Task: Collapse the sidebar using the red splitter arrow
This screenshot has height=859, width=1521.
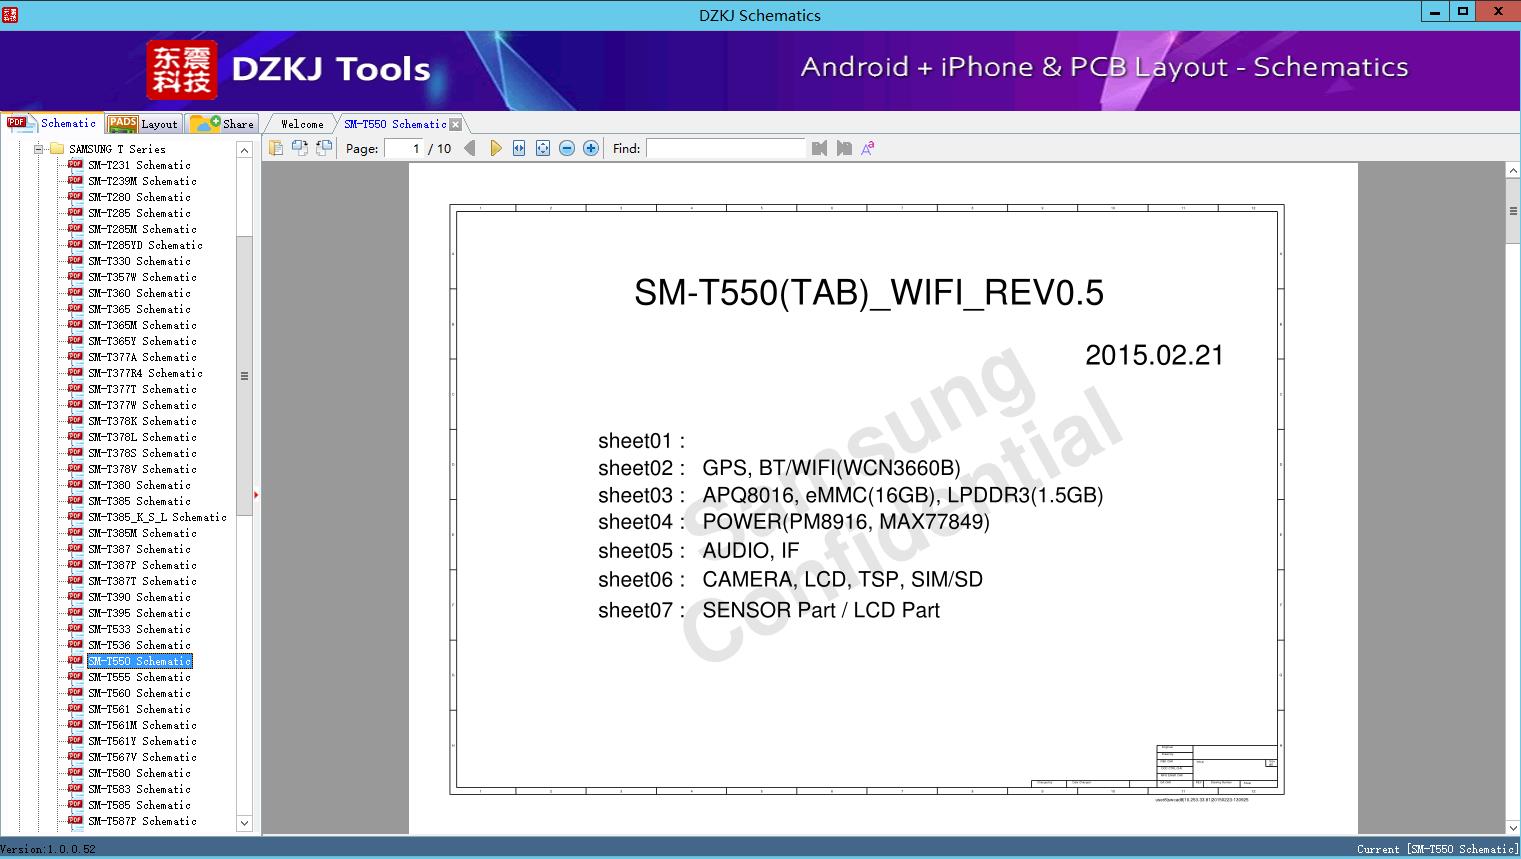Action: (x=256, y=494)
